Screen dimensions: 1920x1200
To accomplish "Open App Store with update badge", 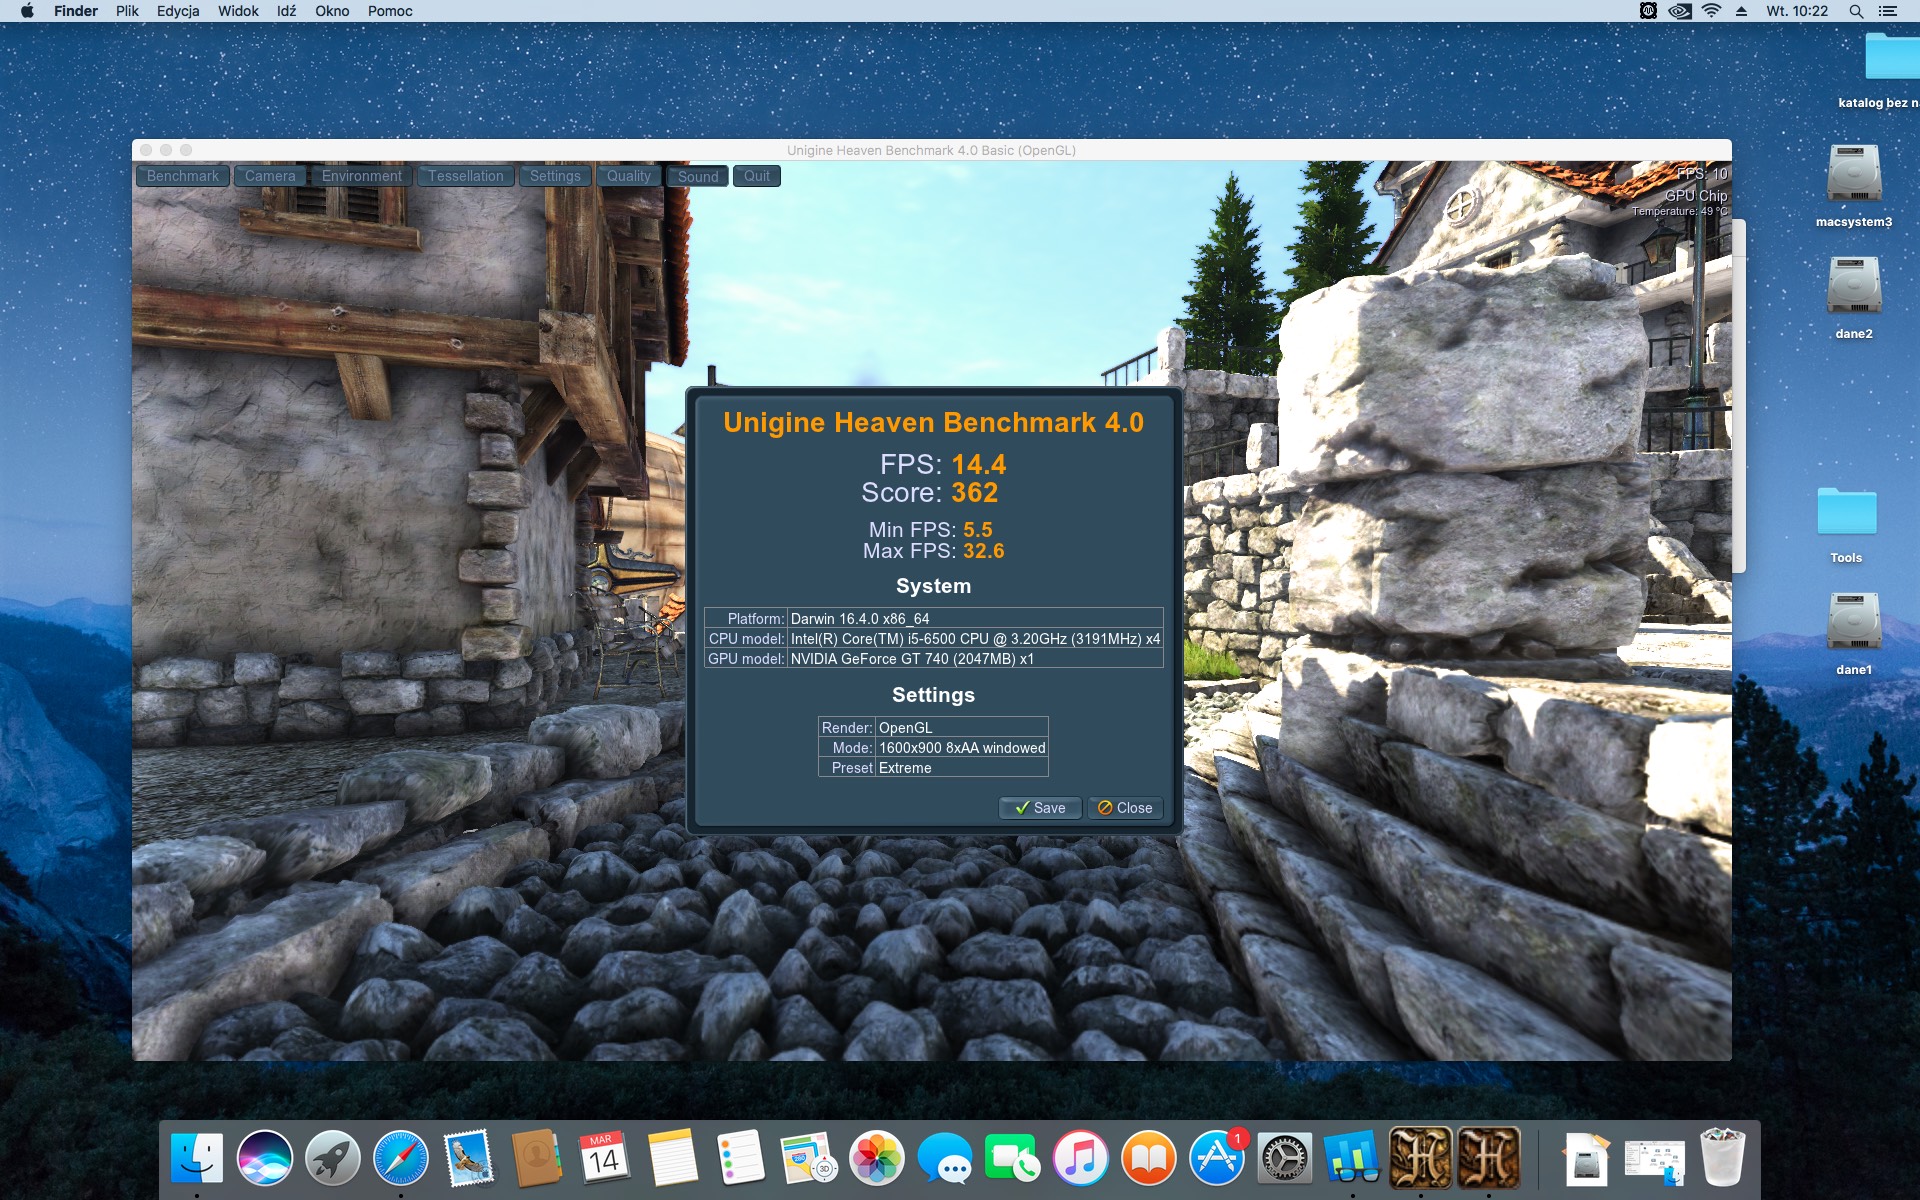I will tap(1217, 1159).
